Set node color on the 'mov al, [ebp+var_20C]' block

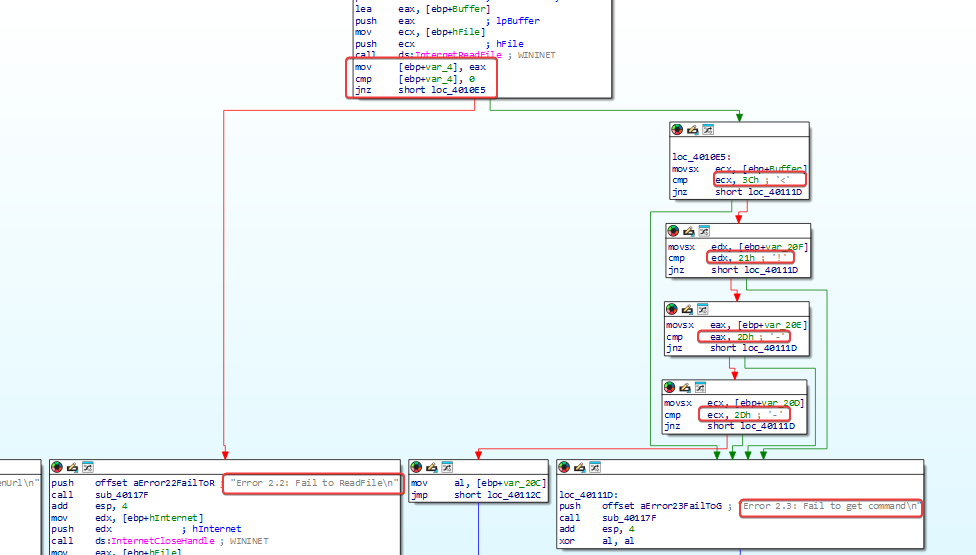point(416,467)
